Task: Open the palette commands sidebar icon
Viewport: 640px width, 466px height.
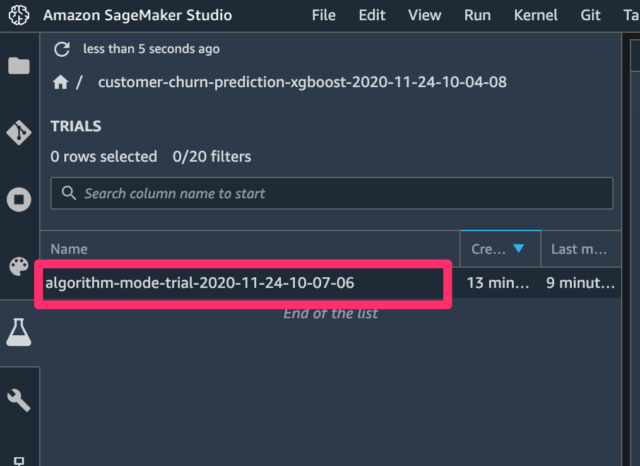Action: click(x=19, y=266)
